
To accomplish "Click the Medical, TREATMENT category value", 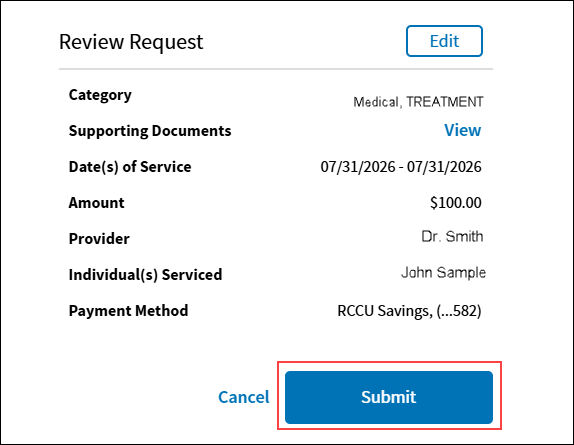I will pos(418,102).
